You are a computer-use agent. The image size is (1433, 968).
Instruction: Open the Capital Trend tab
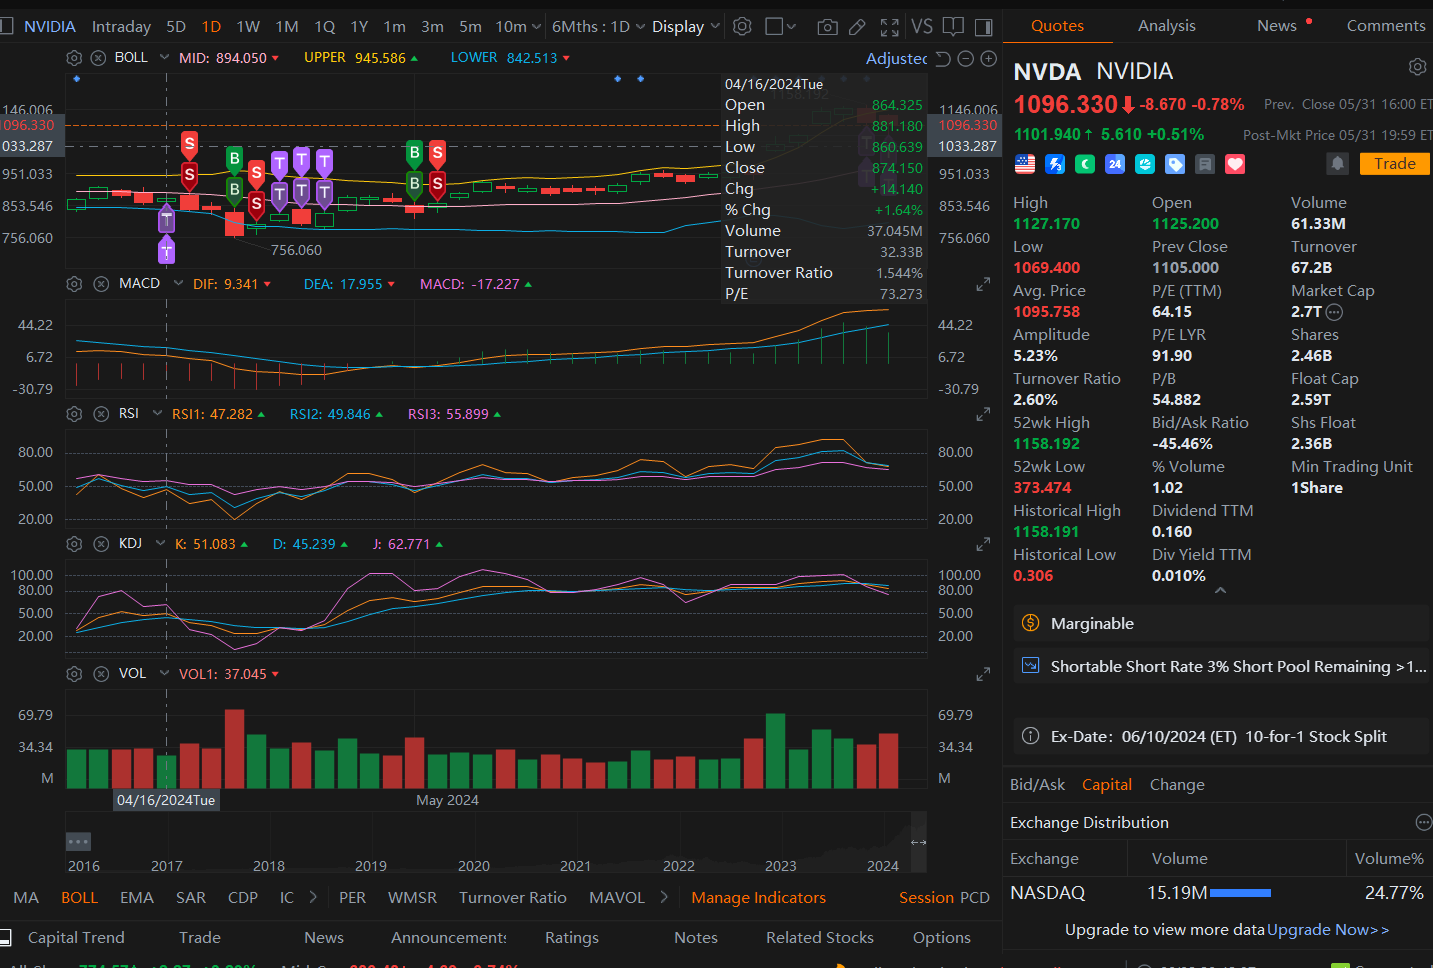coord(76,938)
